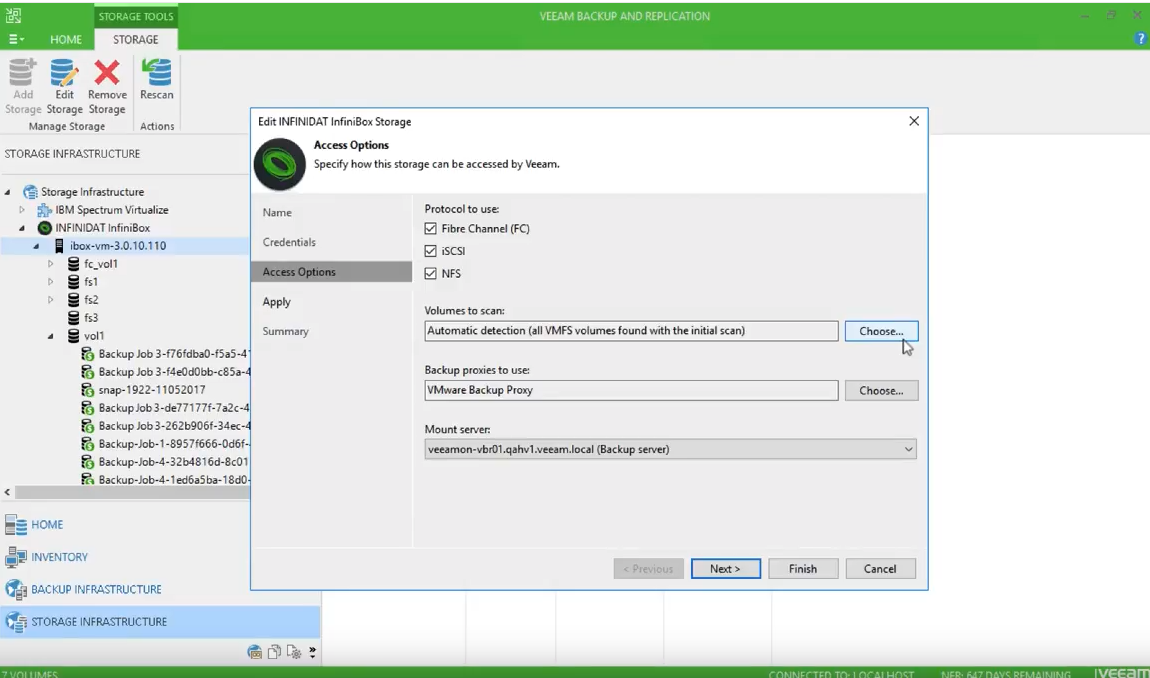Click the help question mark icon

coord(1140,39)
